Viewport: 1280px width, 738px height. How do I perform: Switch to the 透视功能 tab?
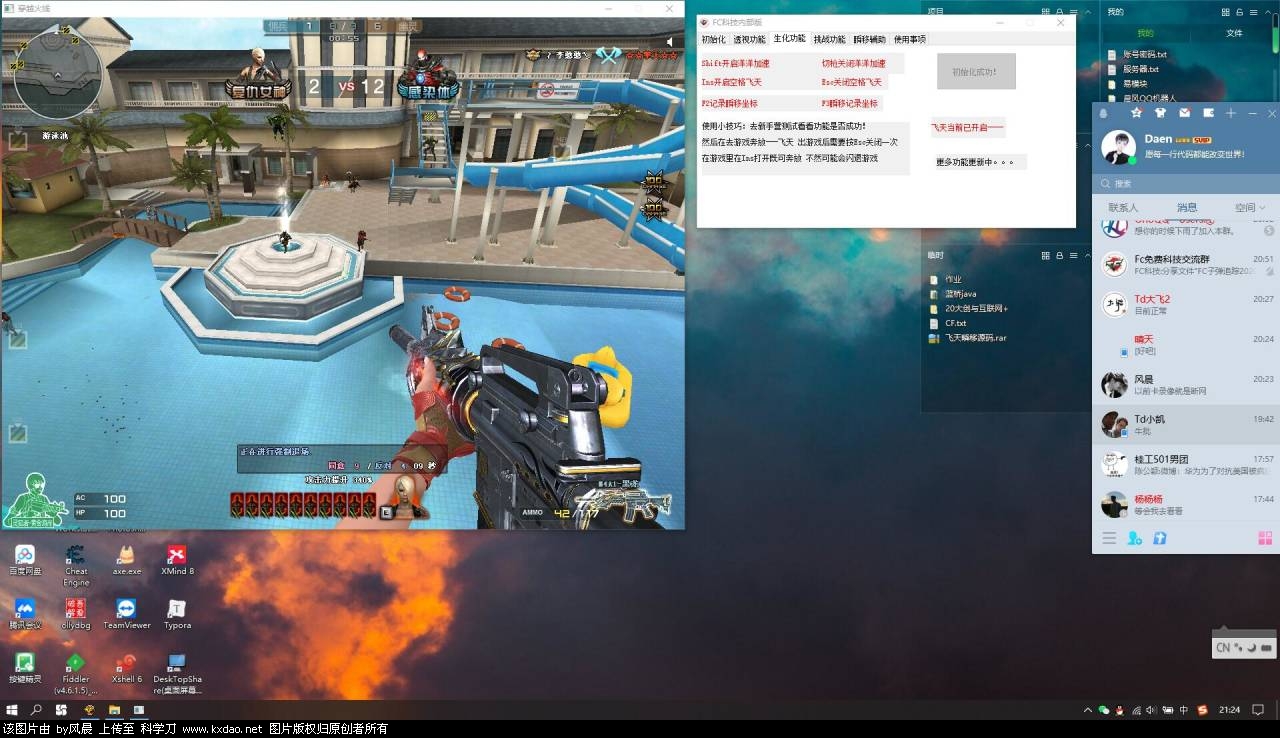[749, 39]
